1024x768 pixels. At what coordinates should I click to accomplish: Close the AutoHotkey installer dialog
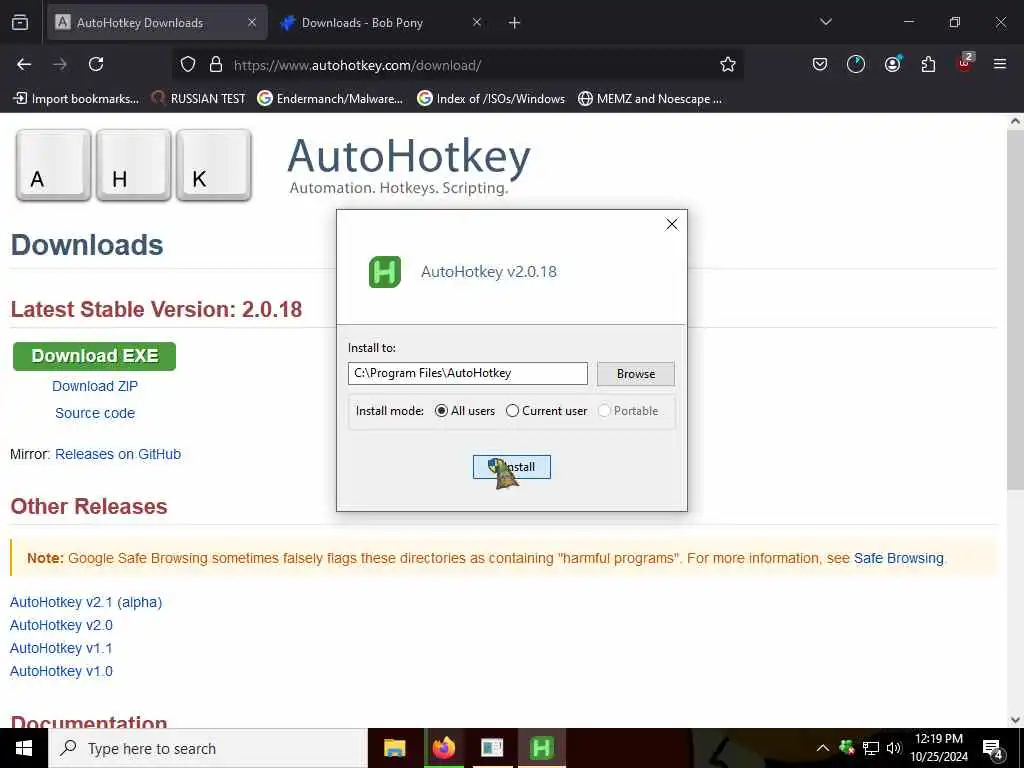671,224
